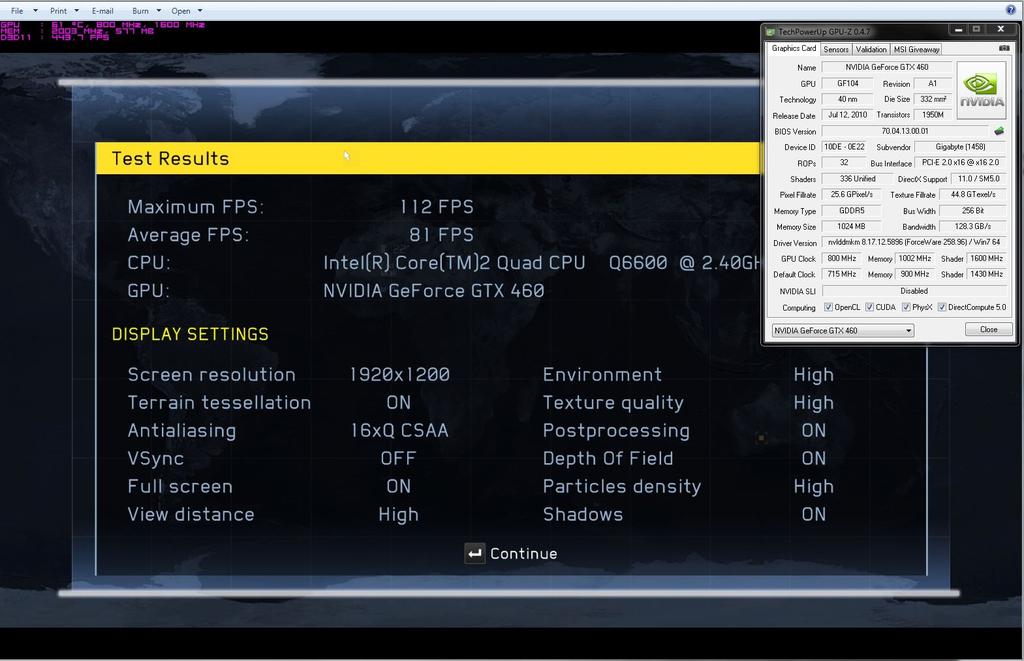Click the '1002 MHz' Memory clock value
The width and height of the screenshot is (1024, 661).
tap(914, 259)
